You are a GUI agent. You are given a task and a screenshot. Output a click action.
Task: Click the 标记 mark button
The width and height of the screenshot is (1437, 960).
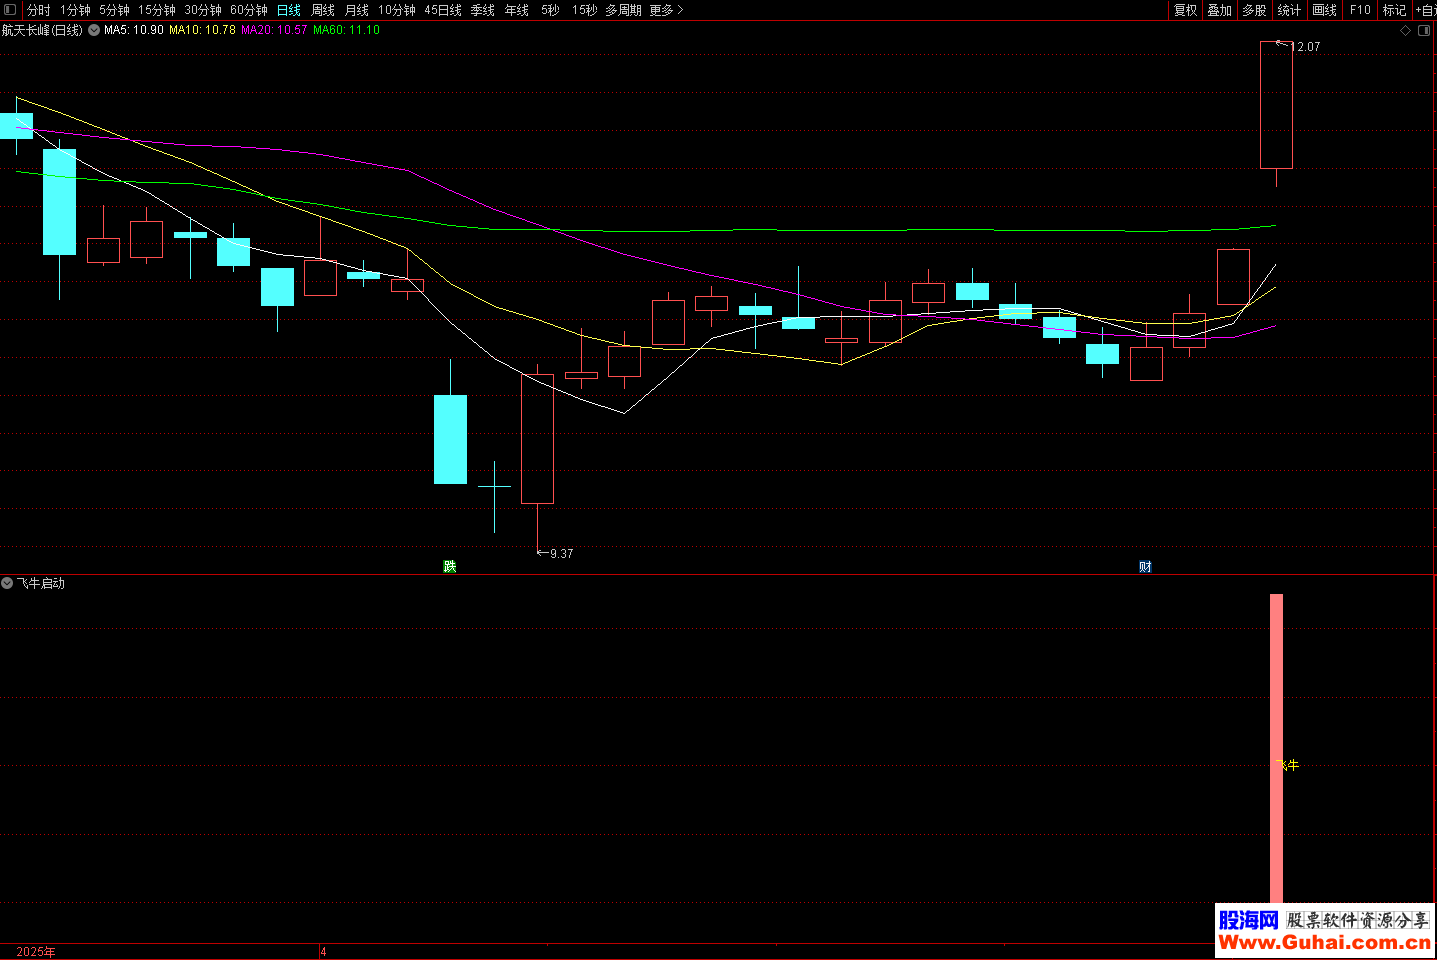click(1394, 10)
